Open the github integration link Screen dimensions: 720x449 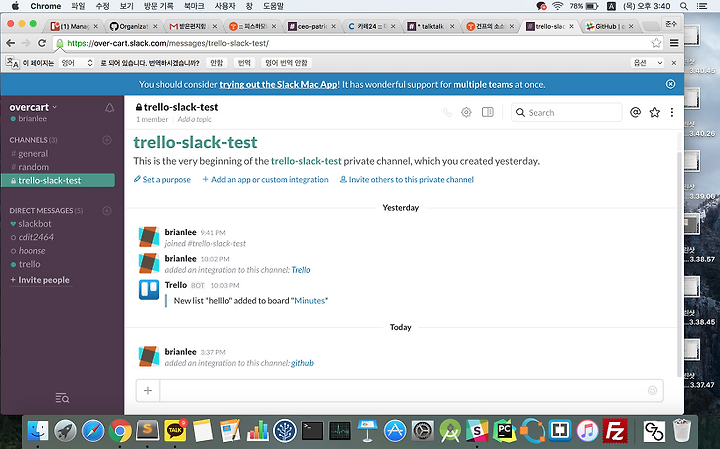(x=302, y=363)
